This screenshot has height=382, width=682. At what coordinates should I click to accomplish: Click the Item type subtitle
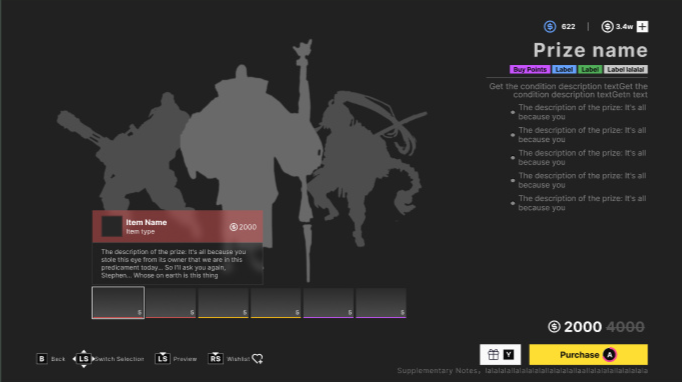point(140,231)
